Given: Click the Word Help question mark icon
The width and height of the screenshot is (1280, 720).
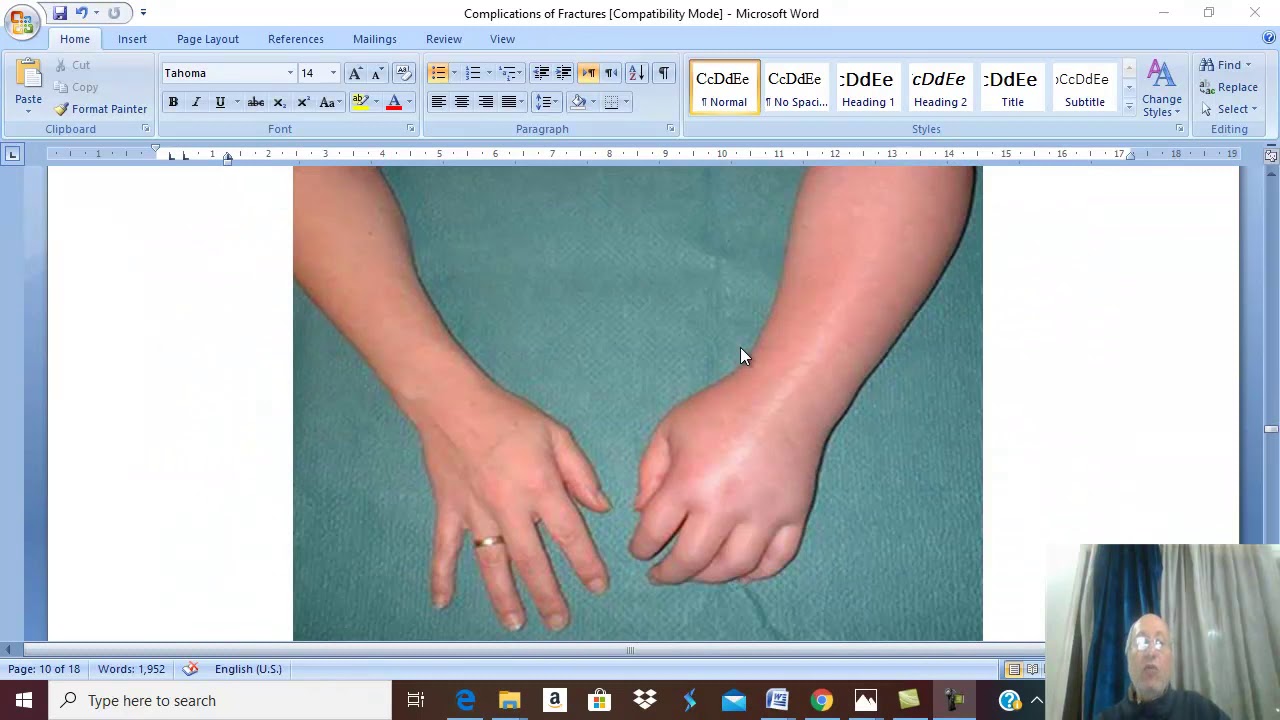Looking at the screenshot, I should [1268, 38].
